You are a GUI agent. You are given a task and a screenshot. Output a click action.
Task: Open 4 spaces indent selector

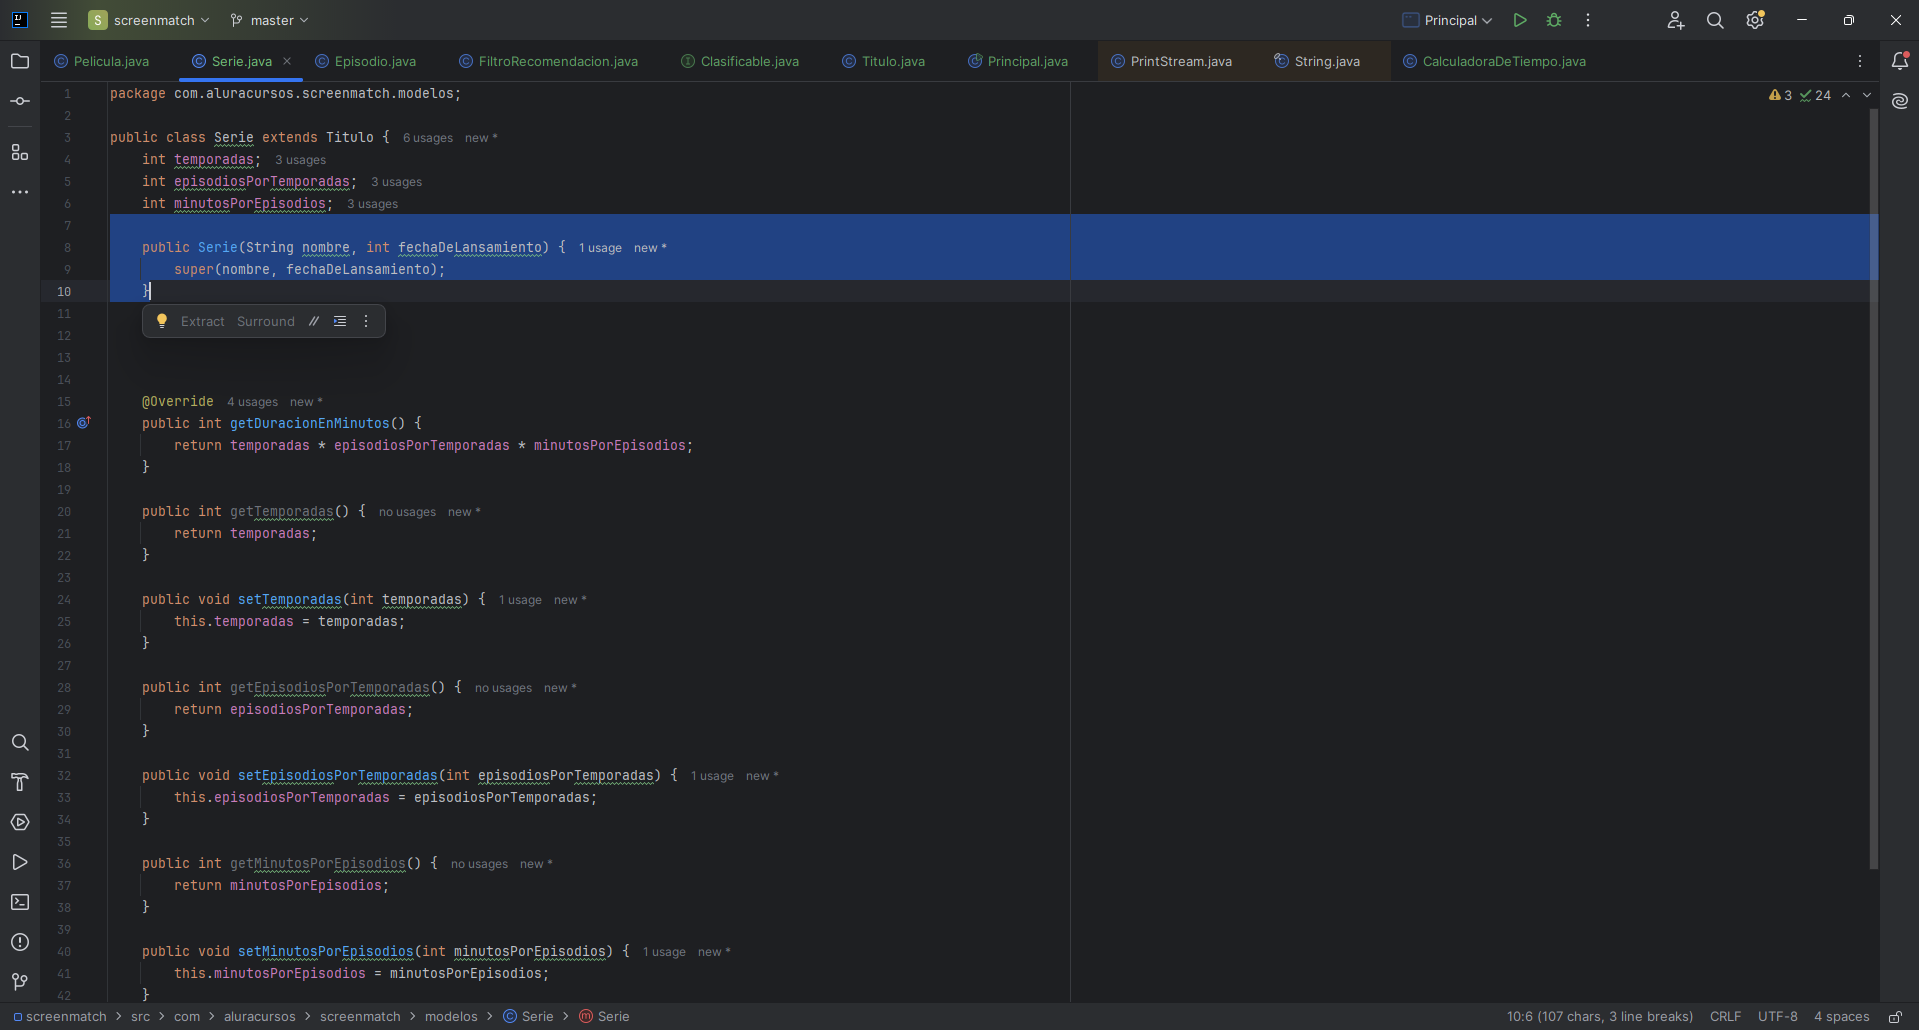1841,1016
